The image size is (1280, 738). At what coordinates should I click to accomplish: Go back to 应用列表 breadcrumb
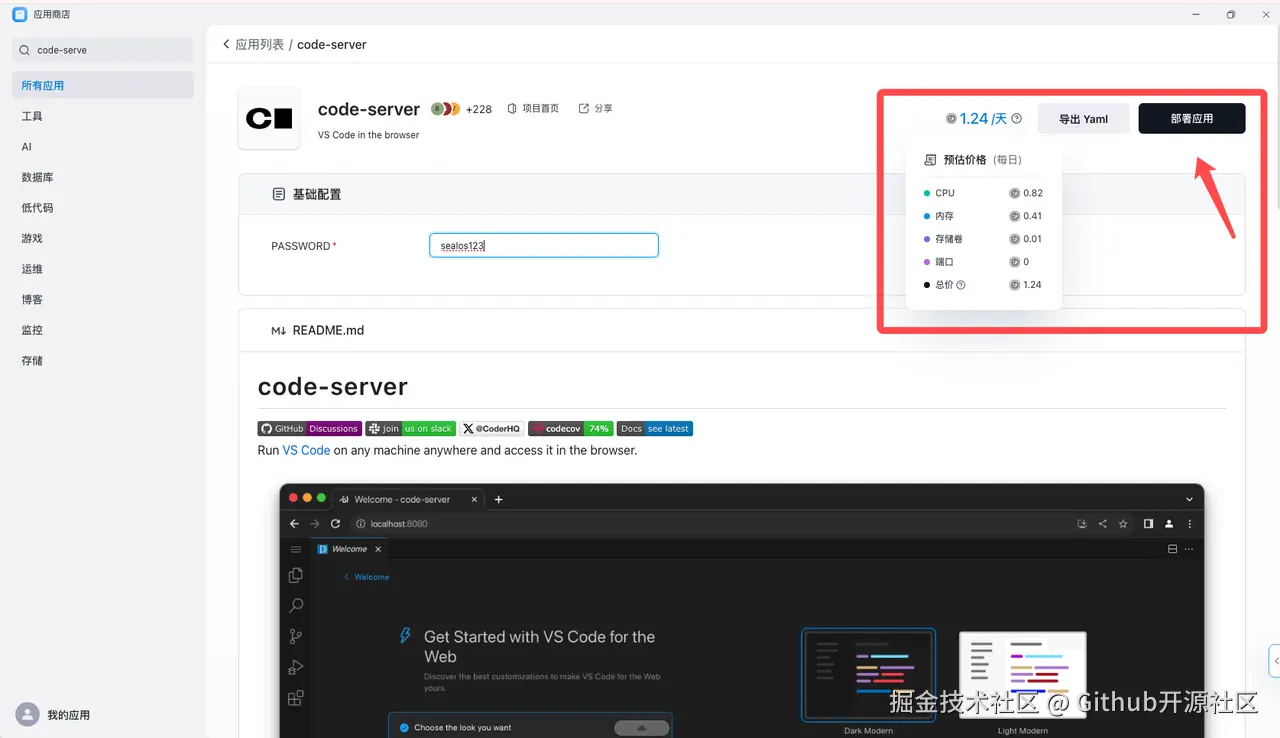260,44
